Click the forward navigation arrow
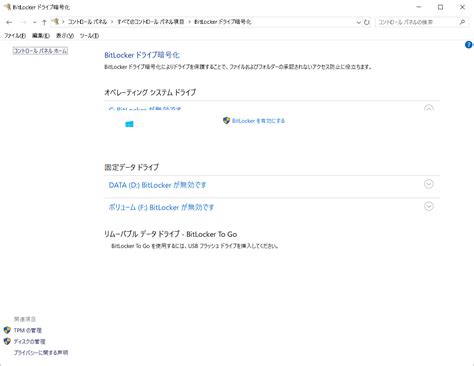This screenshot has height=366, width=474. click(23, 22)
